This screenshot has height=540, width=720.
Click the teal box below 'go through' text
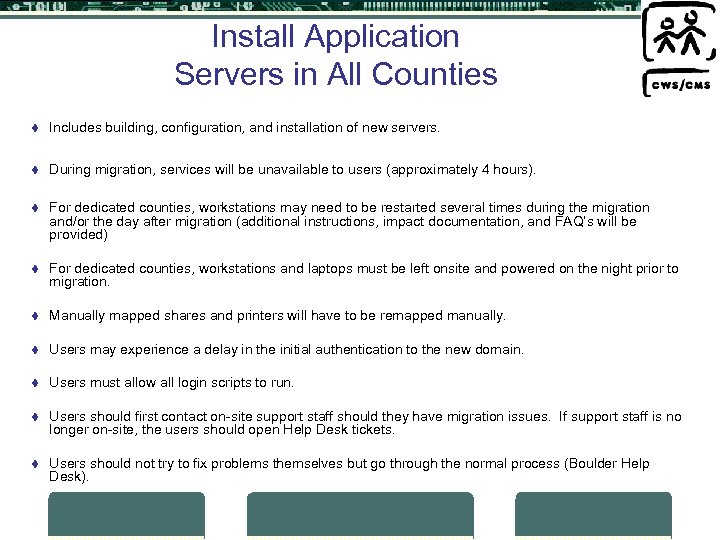[360, 514]
